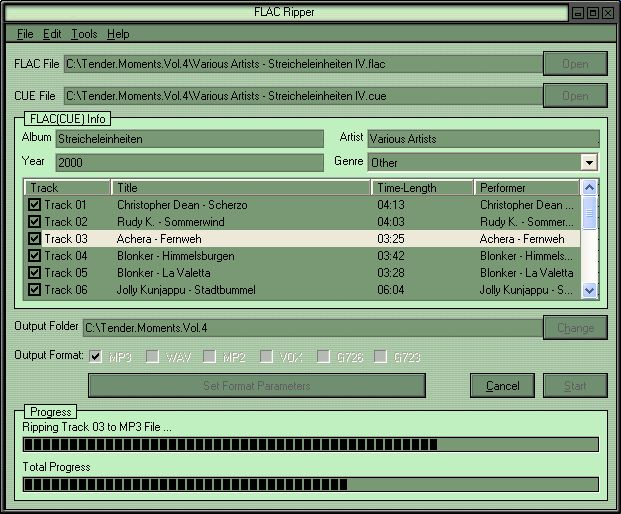Maximize the FLAC Ripper window

pyautogui.click(x=593, y=13)
